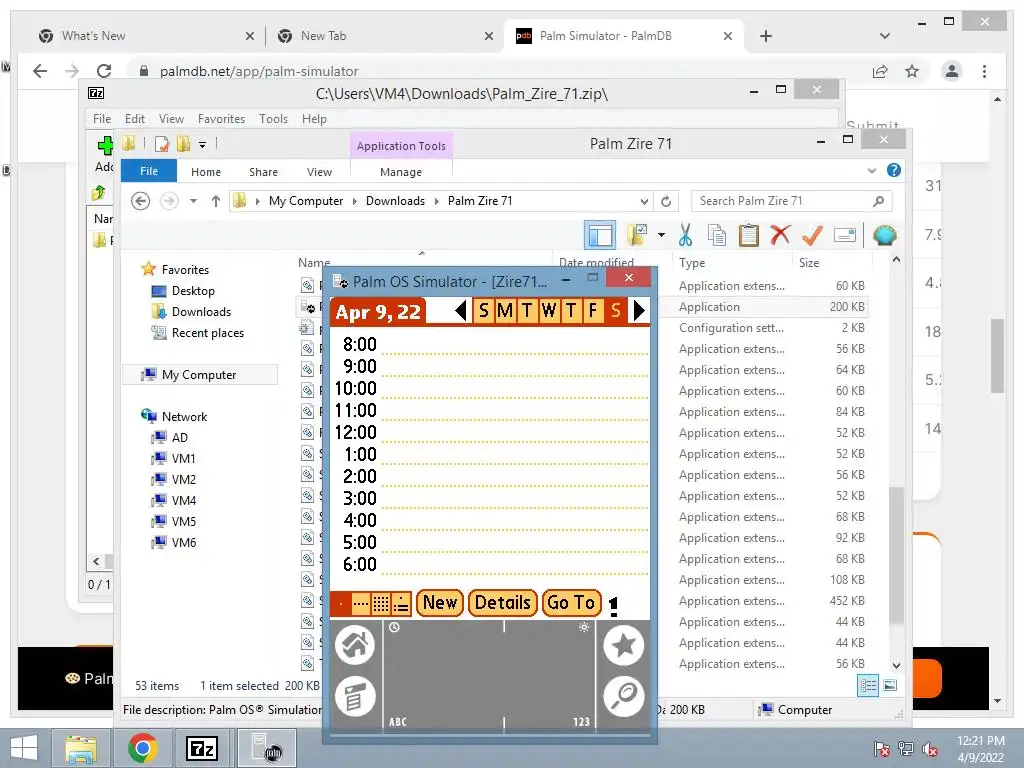Tap the clock icon in Graffiti area
Screen dimensions: 1024x768
[x=394, y=627]
